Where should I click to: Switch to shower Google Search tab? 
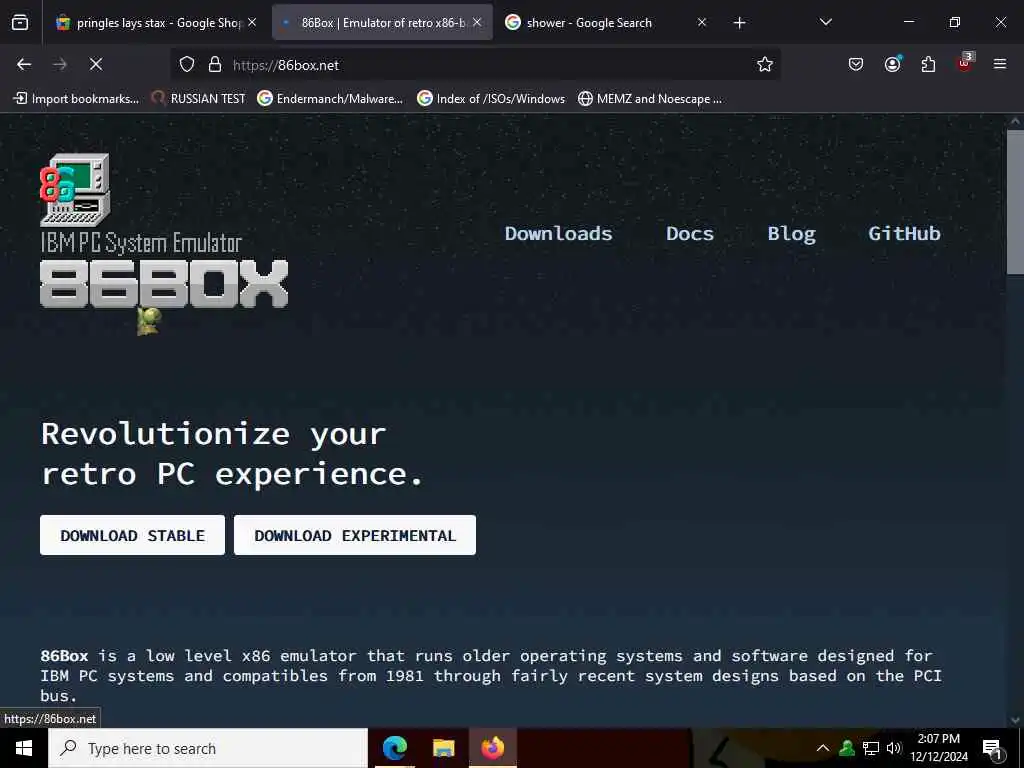pyautogui.click(x=607, y=23)
